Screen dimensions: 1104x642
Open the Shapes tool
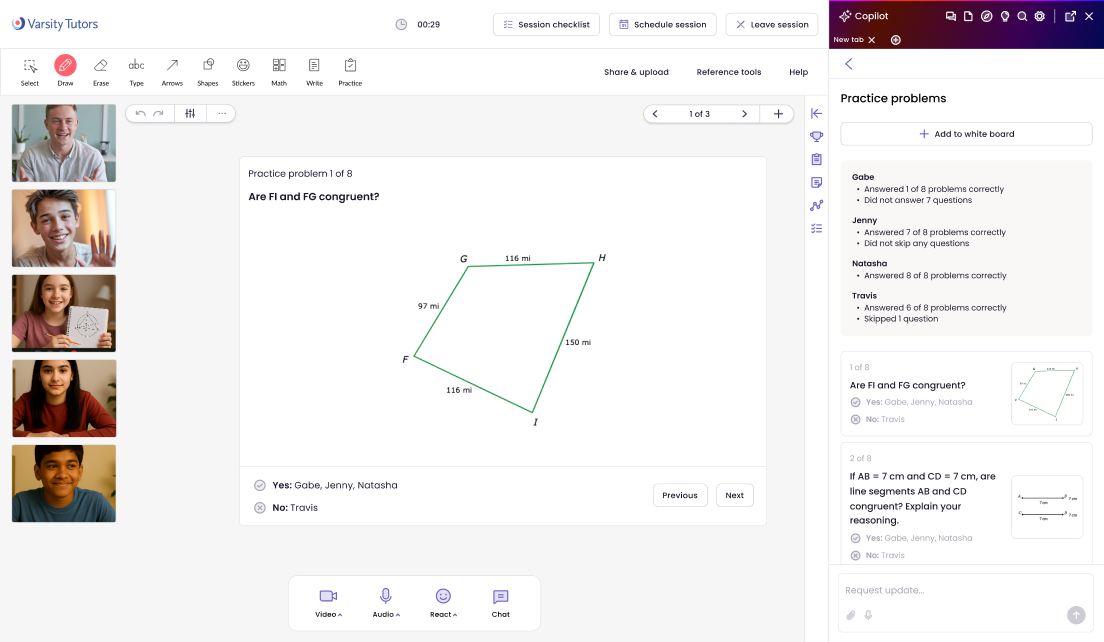(x=208, y=66)
